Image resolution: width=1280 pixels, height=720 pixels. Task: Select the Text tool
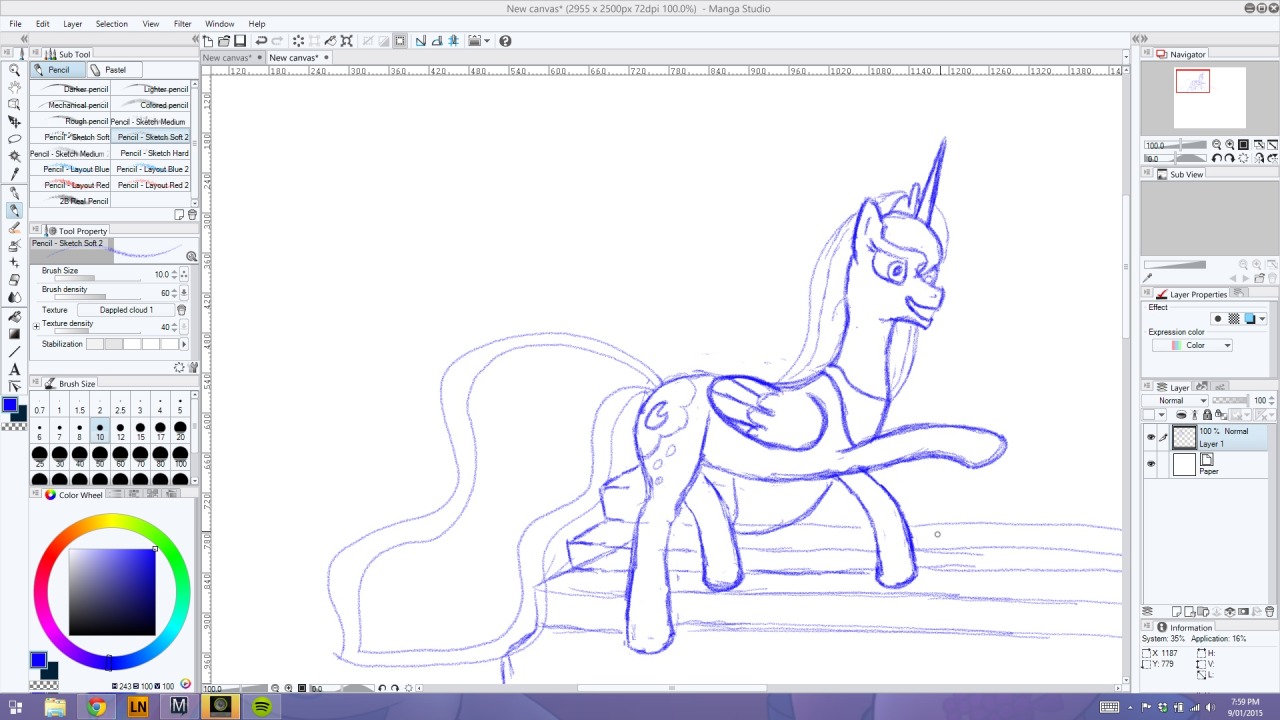(x=14, y=369)
